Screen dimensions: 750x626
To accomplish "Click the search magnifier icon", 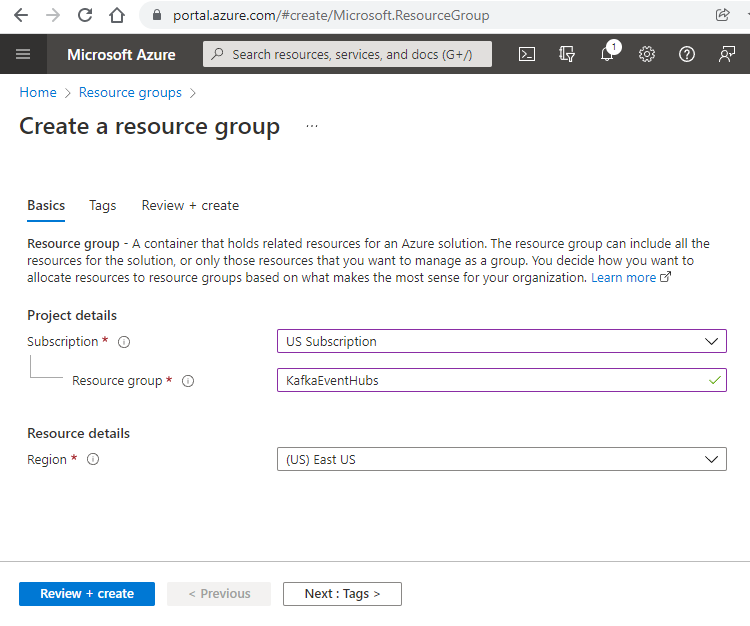I will click(217, 54).
